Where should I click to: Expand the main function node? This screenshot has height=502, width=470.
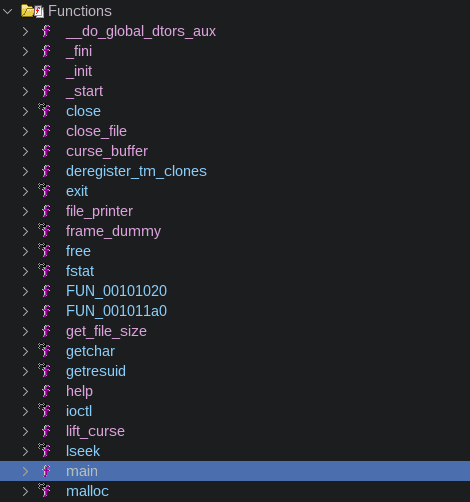tap(25, 471)
